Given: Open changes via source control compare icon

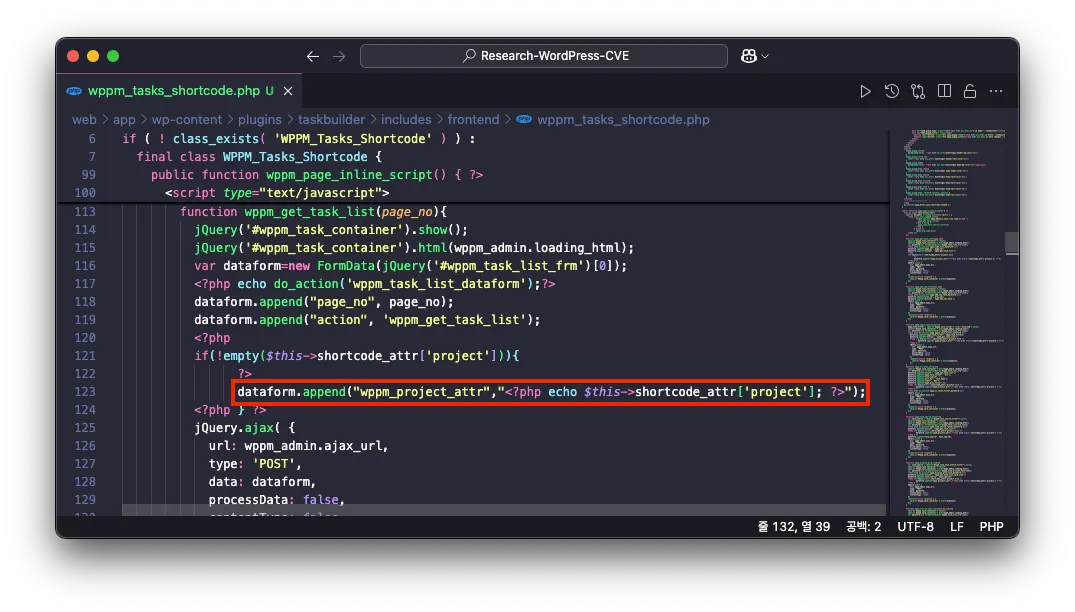Looking at the screenshot, I should tap(918, 91).
